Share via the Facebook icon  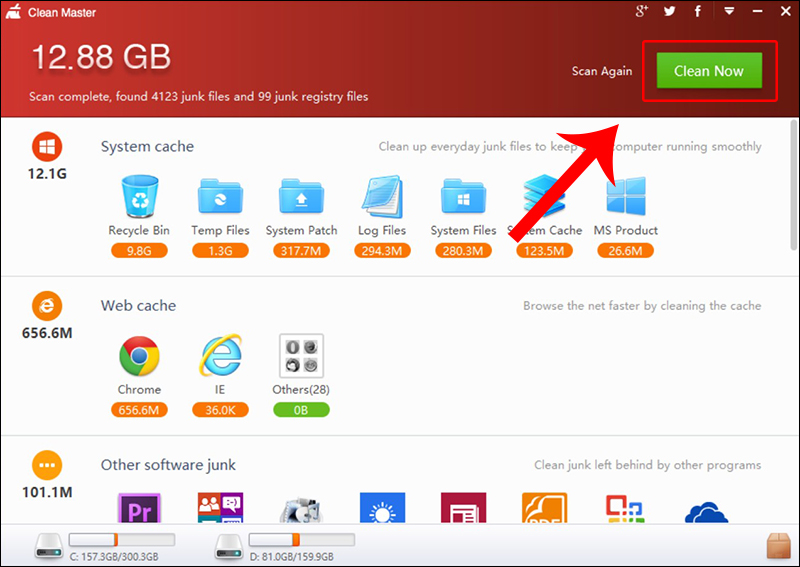point(697,11)
